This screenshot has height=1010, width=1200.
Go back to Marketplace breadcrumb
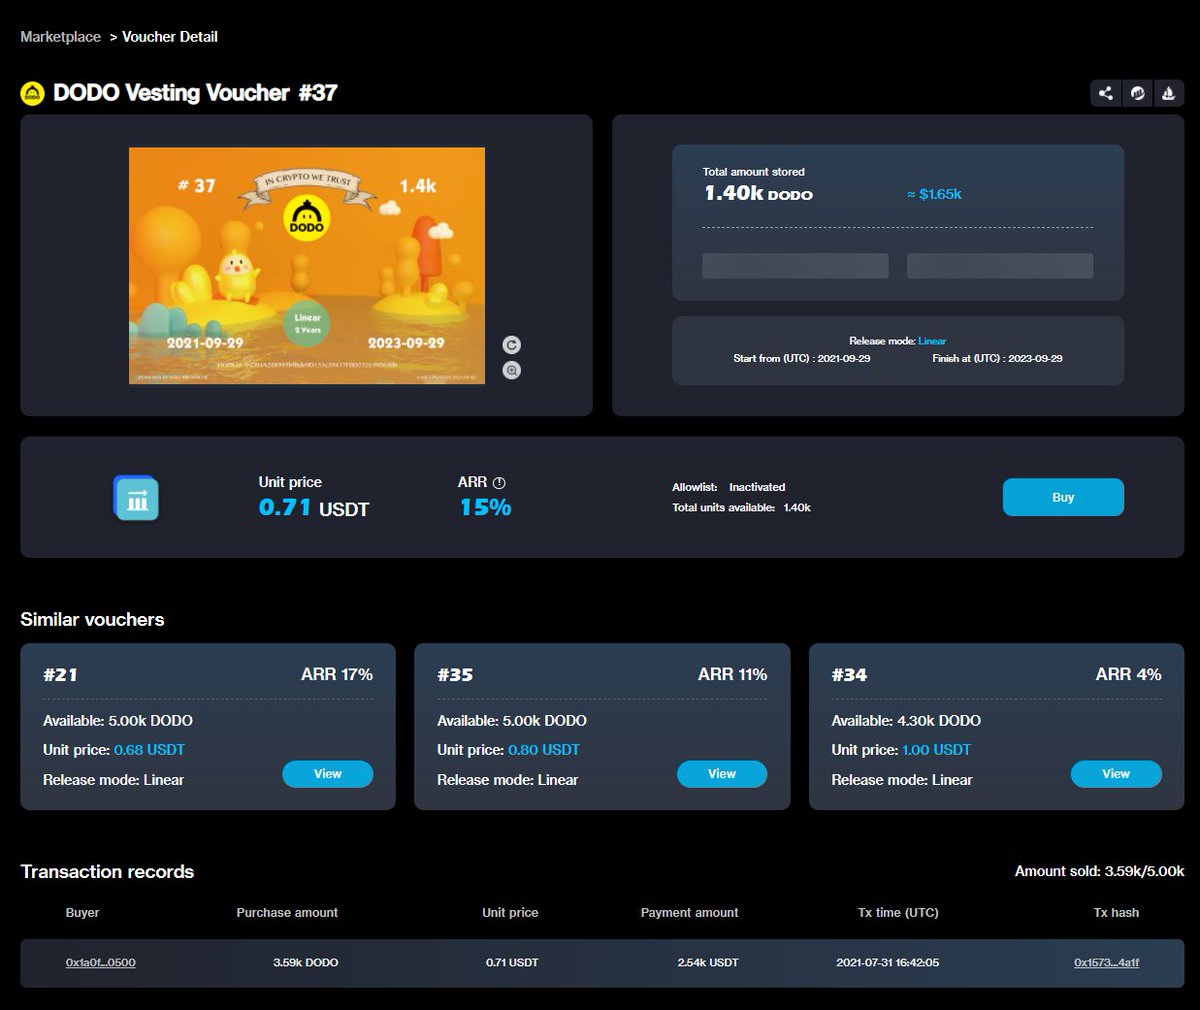[x=60, y=37]
